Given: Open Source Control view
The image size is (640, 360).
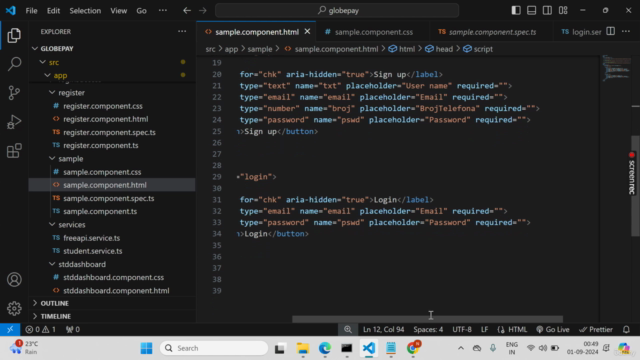Looking at the screenshot, I should (x=14, y=93).
